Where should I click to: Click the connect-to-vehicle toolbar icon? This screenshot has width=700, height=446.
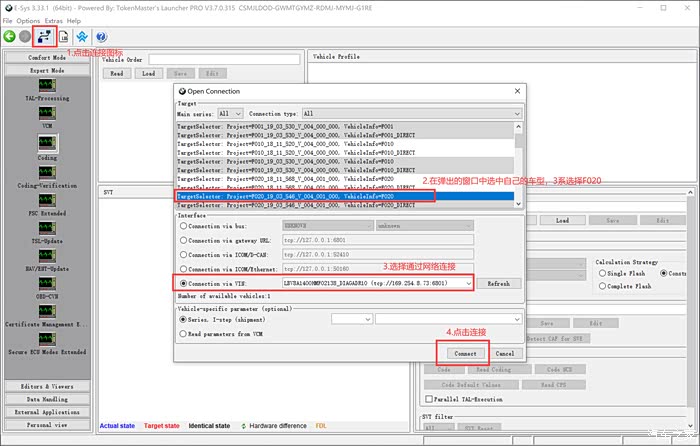tap(44, 37)
